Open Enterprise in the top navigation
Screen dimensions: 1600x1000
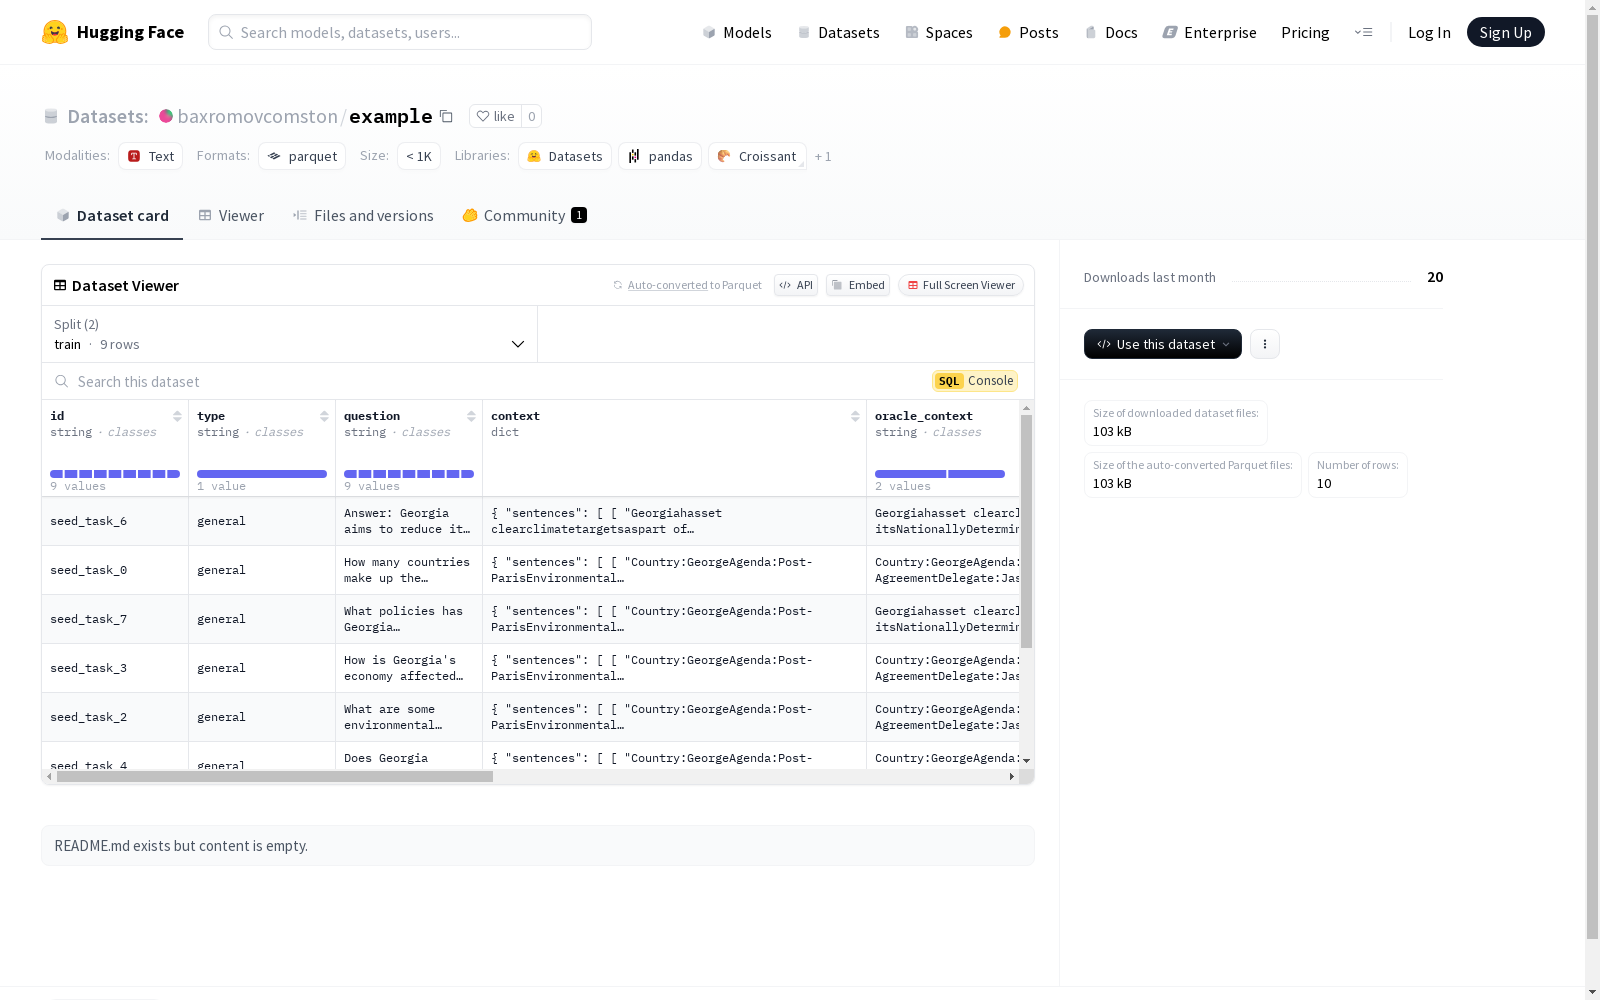tap(1209, 32)
